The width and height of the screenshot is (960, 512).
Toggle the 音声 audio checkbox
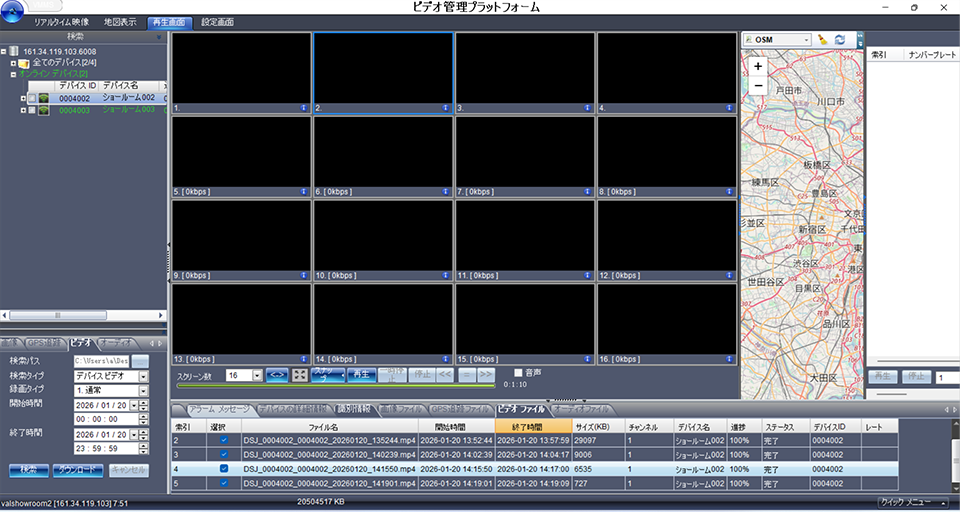[518, 373]
